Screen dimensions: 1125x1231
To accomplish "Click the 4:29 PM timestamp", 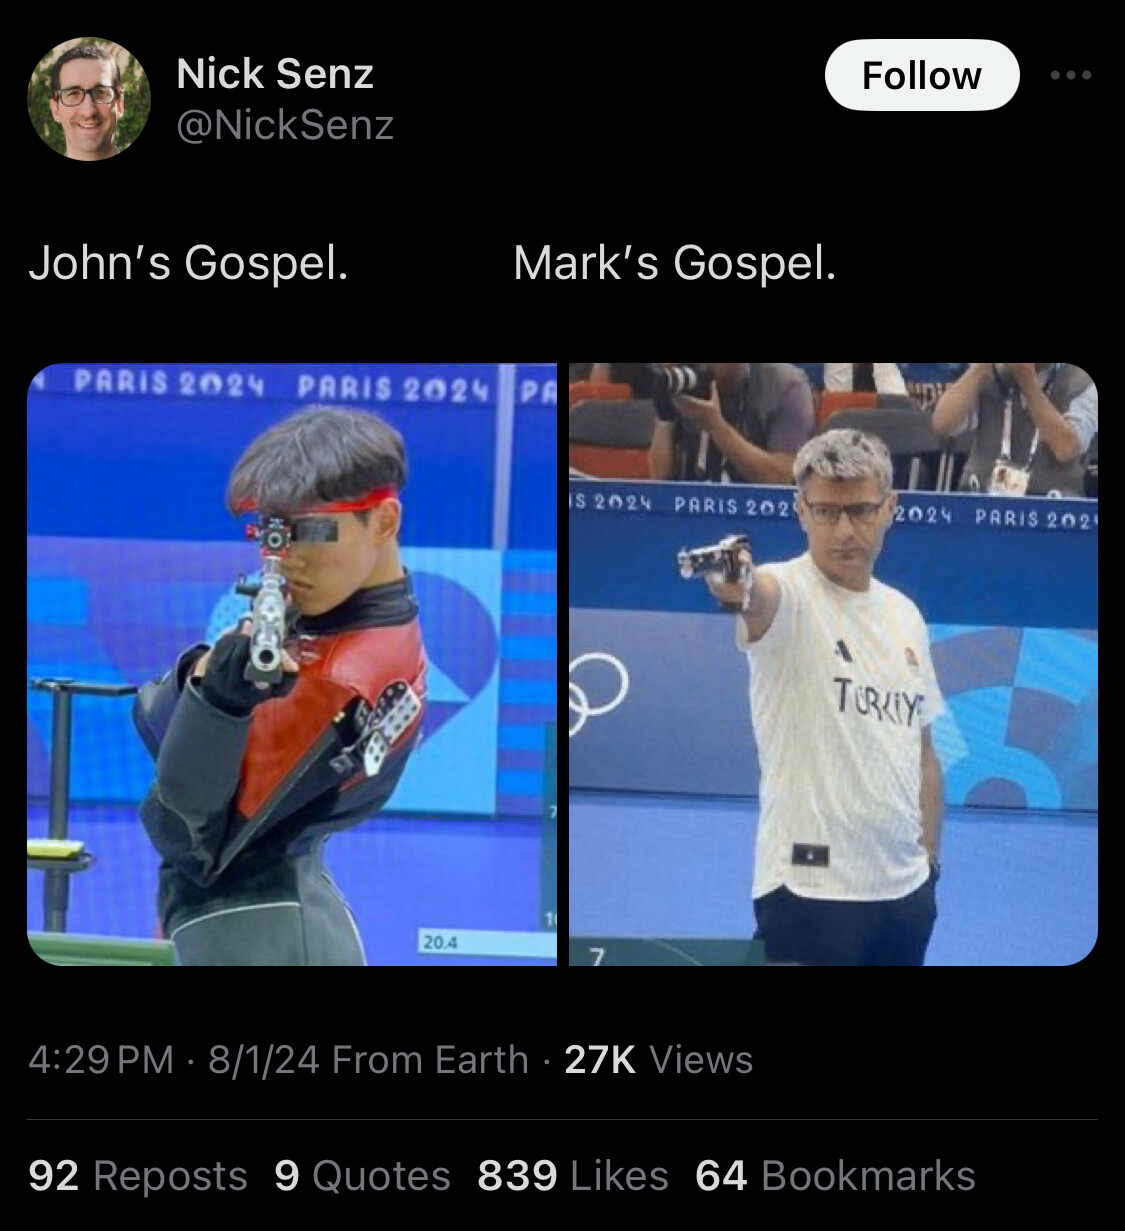I will pos(101,1059).
